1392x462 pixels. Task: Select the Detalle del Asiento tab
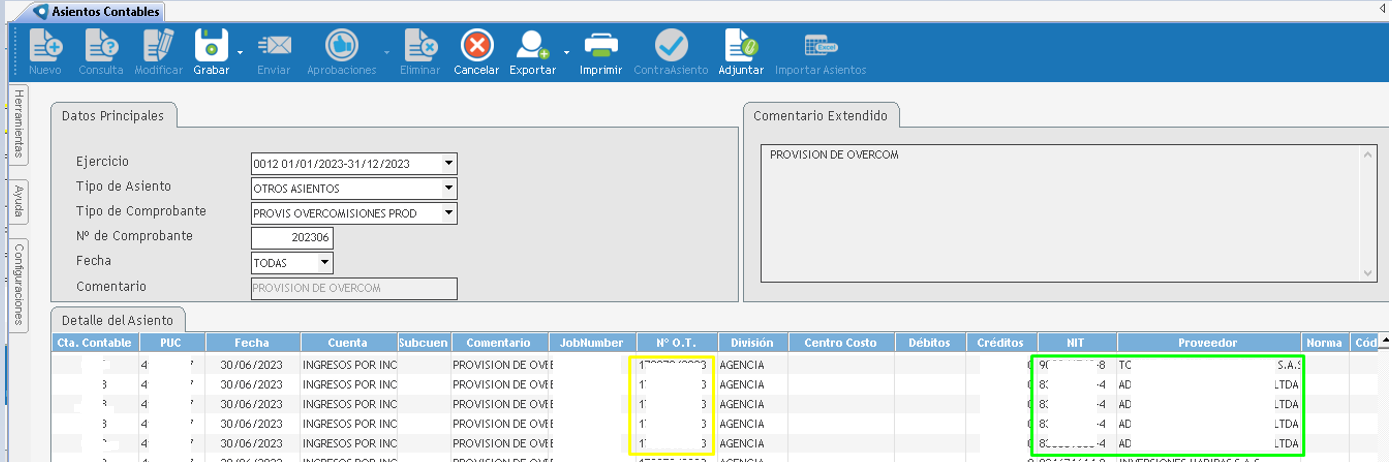[118, 320]
